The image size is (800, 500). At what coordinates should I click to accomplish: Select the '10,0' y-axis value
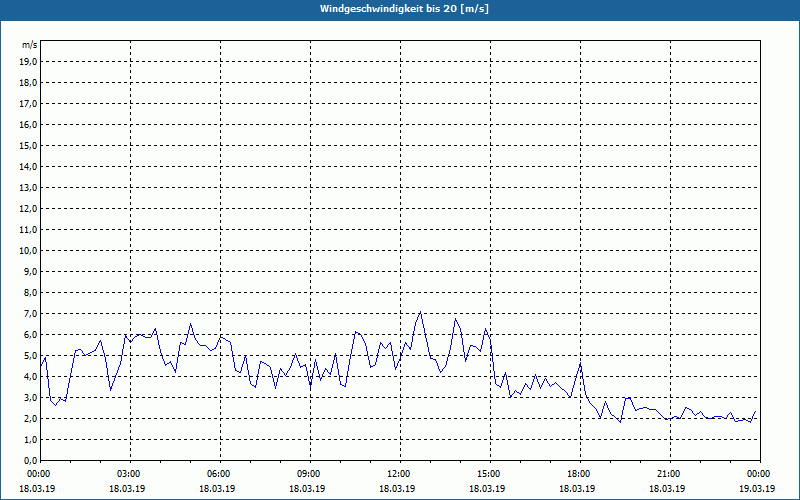pos(28,251)
